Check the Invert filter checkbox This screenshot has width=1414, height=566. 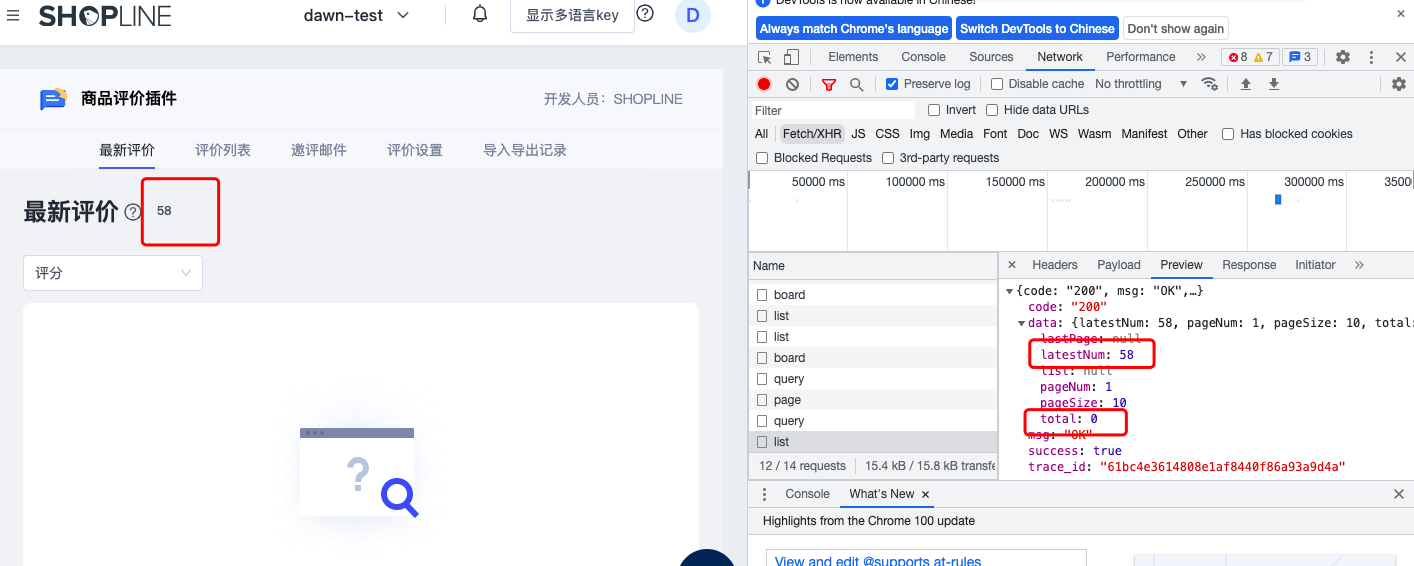pos(934,110)
